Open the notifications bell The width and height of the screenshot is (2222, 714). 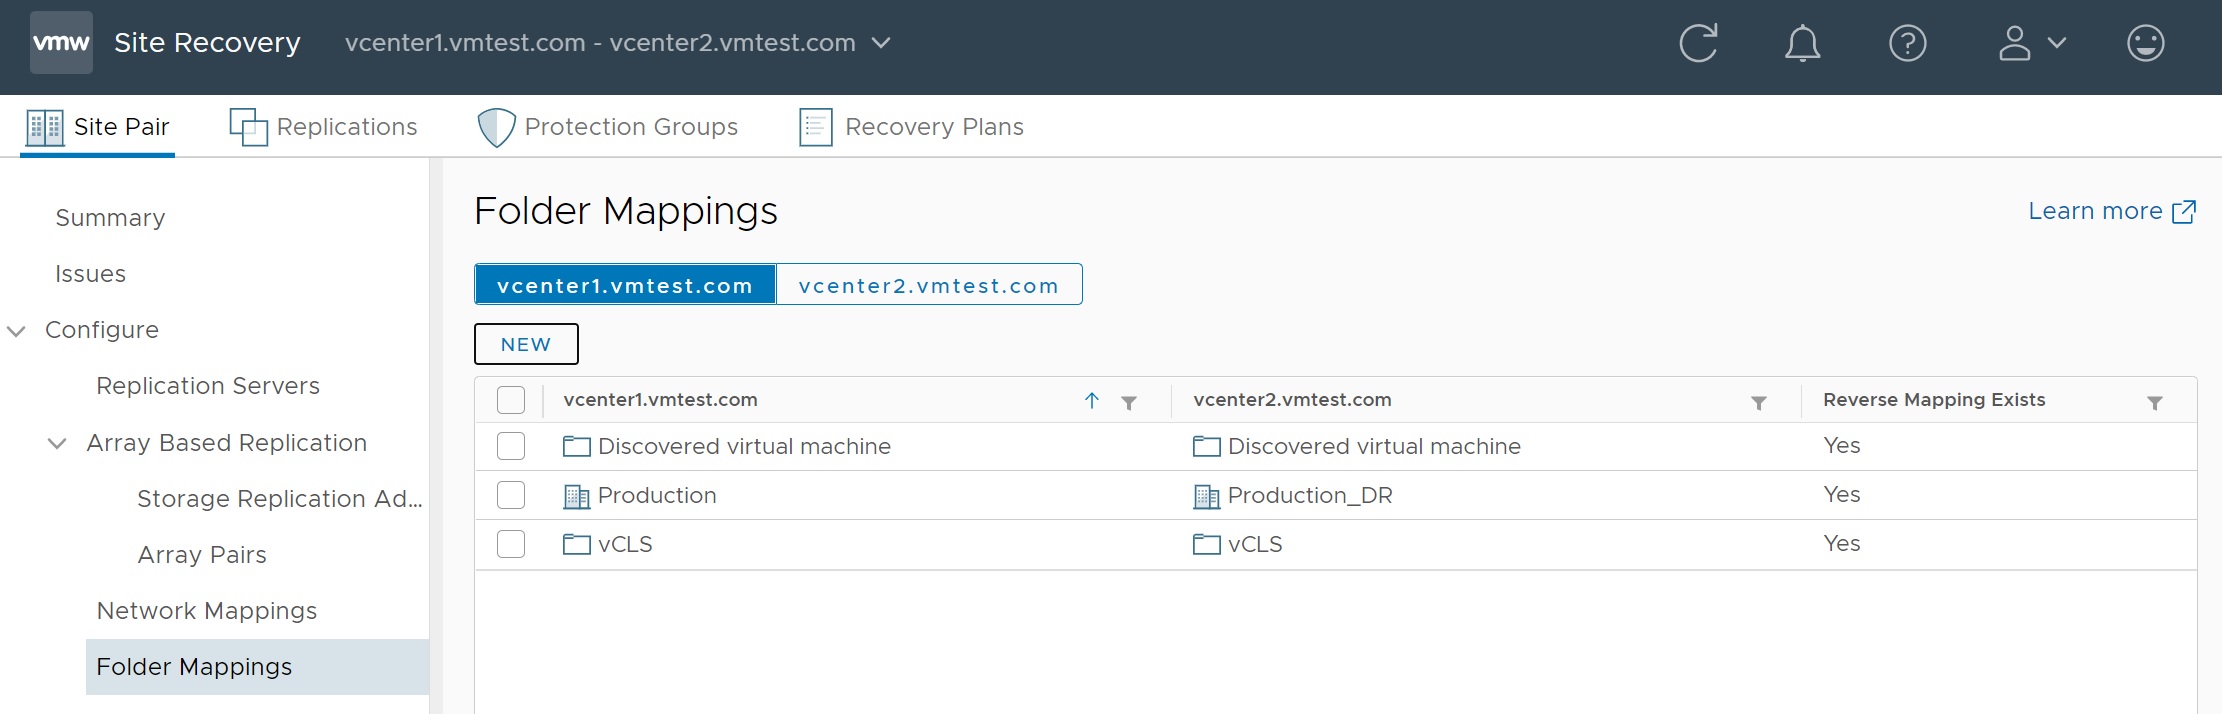point(1802,43)
